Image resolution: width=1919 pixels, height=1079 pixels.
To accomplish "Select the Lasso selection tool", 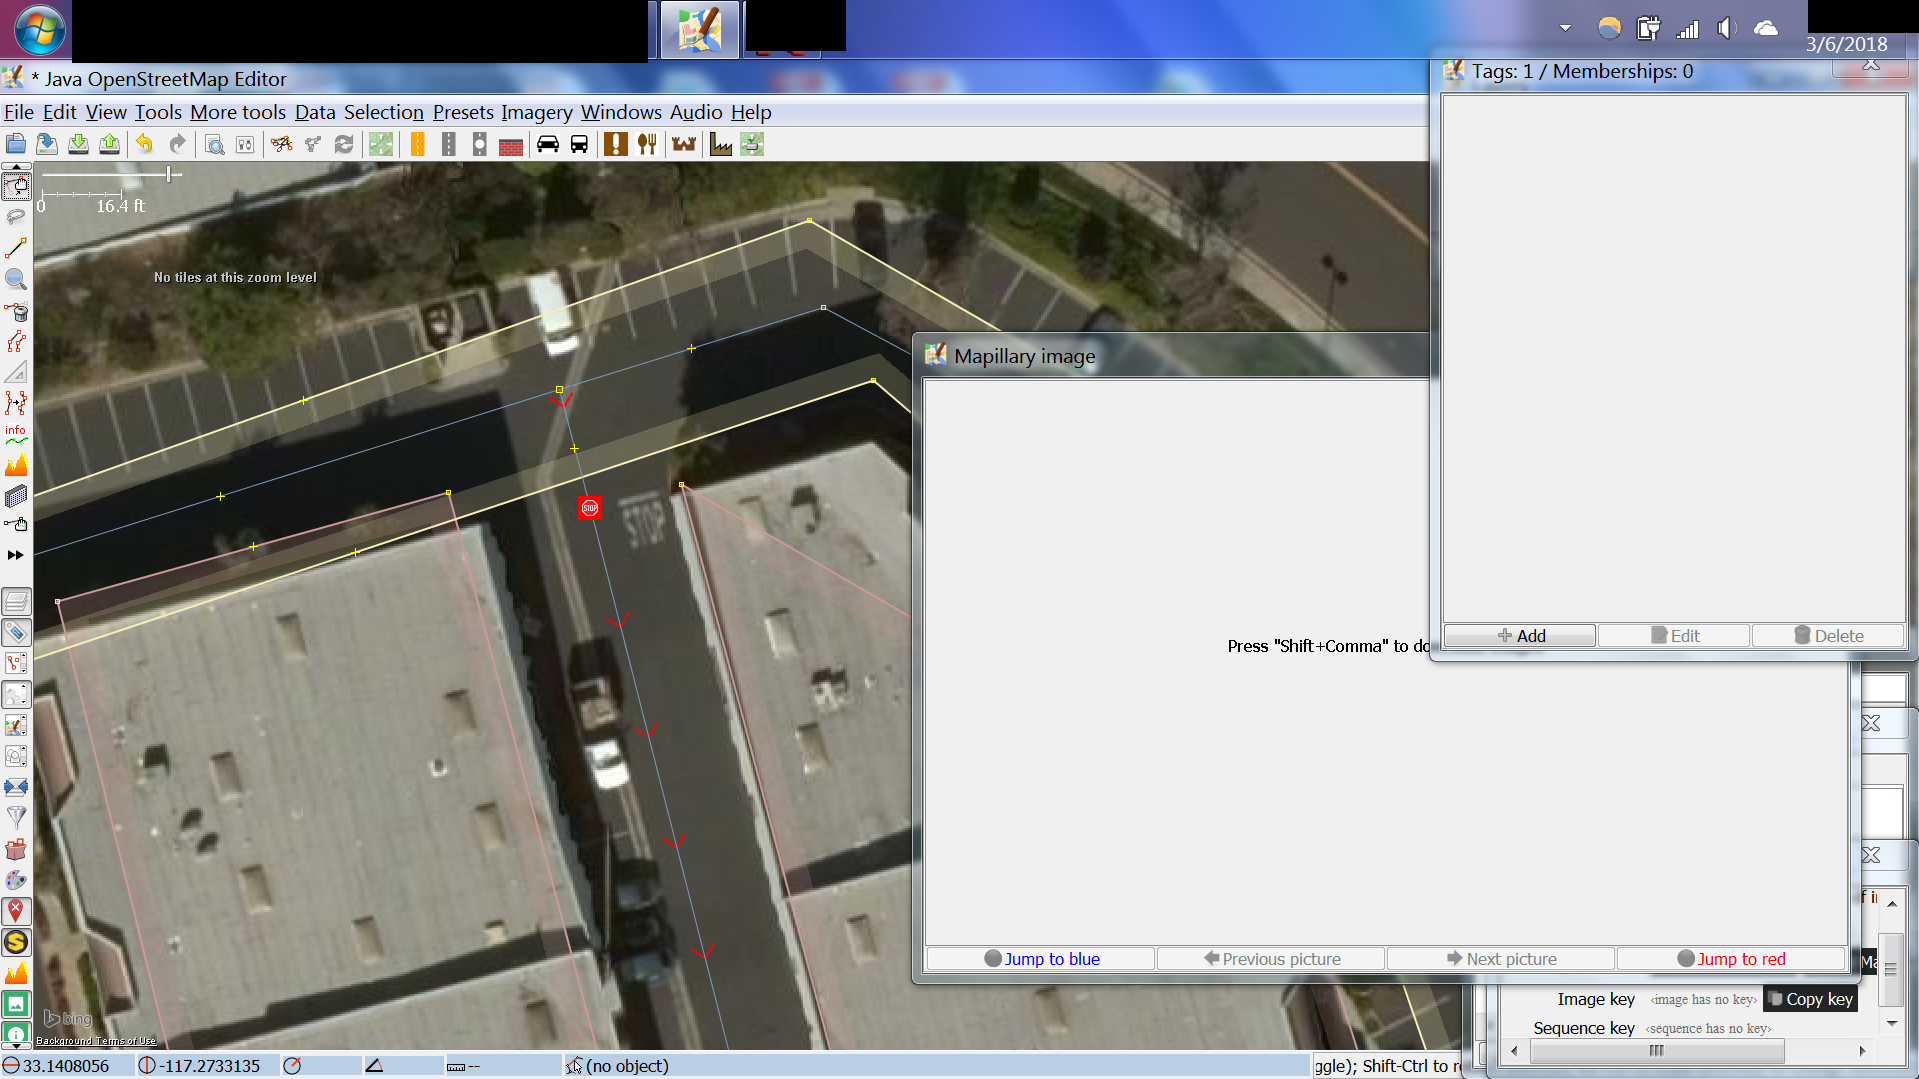I will (x=16, y=217).
